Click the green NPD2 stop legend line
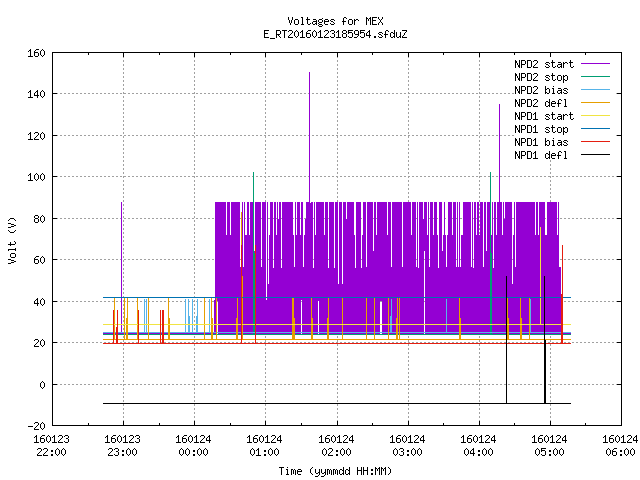640x480 pixels. pos(595,76)
